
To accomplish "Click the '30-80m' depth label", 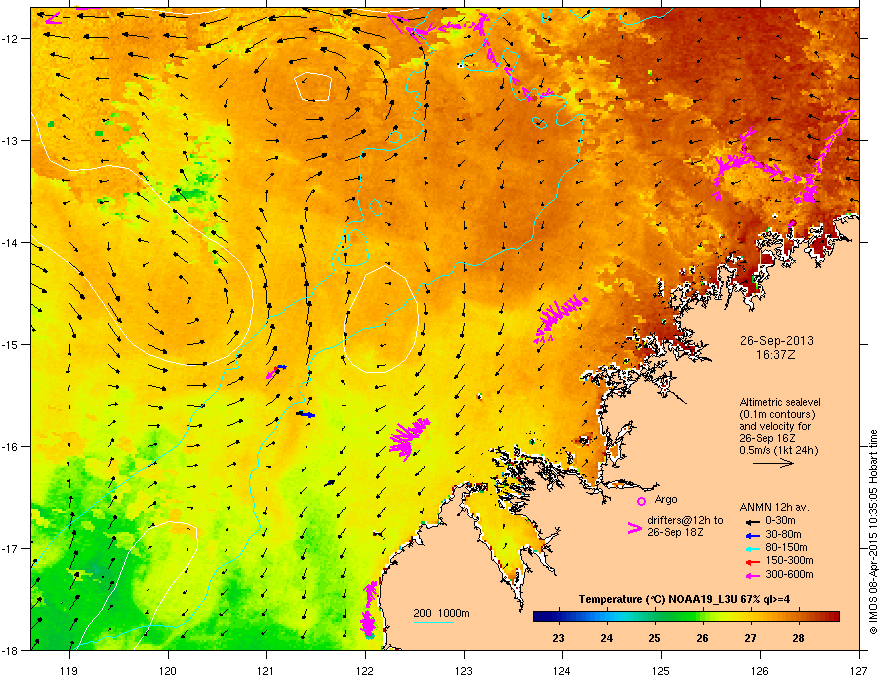I will [783, 534].
